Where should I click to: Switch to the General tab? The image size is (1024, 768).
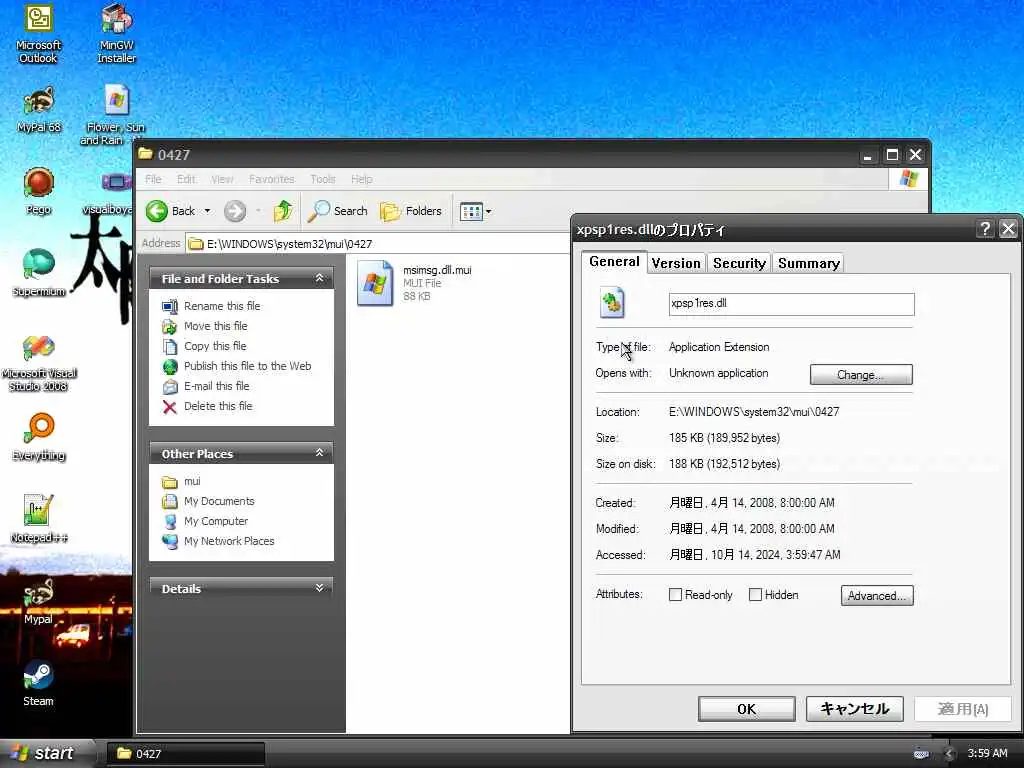(614, 262)
